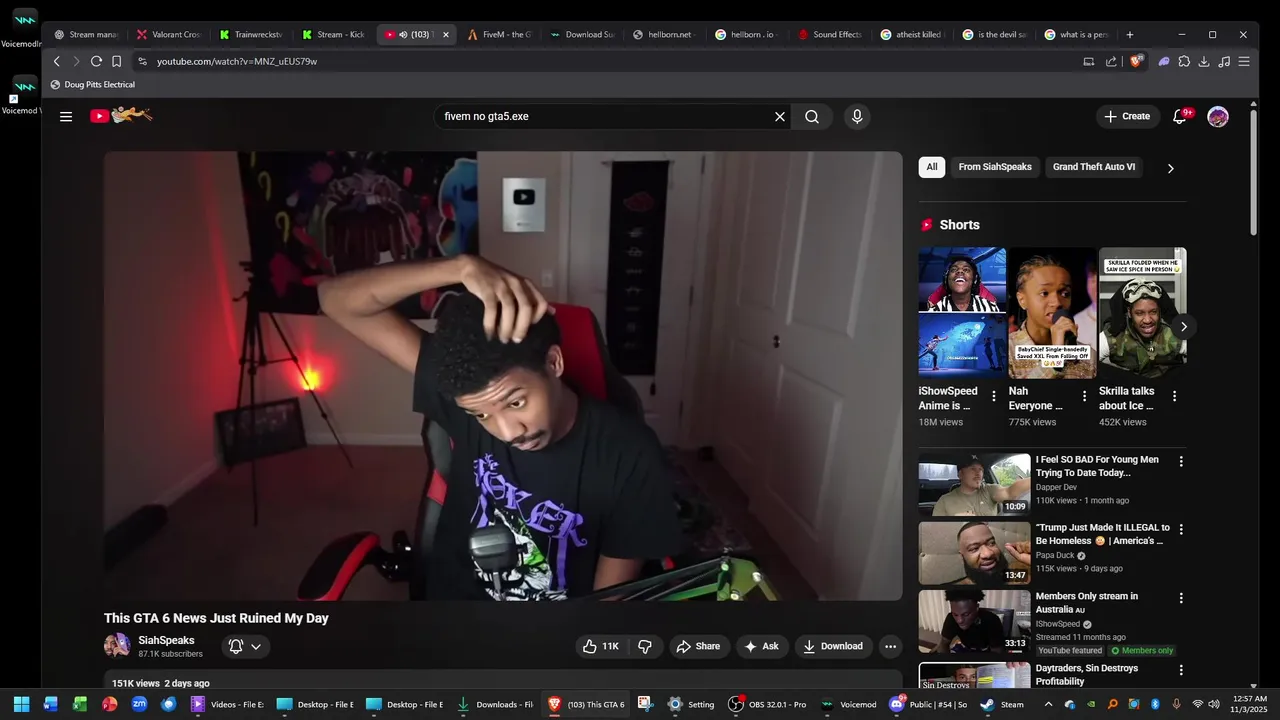1280x720 pixels.
Task: Go to the YouTube home logo
Action: pos(121,116)
